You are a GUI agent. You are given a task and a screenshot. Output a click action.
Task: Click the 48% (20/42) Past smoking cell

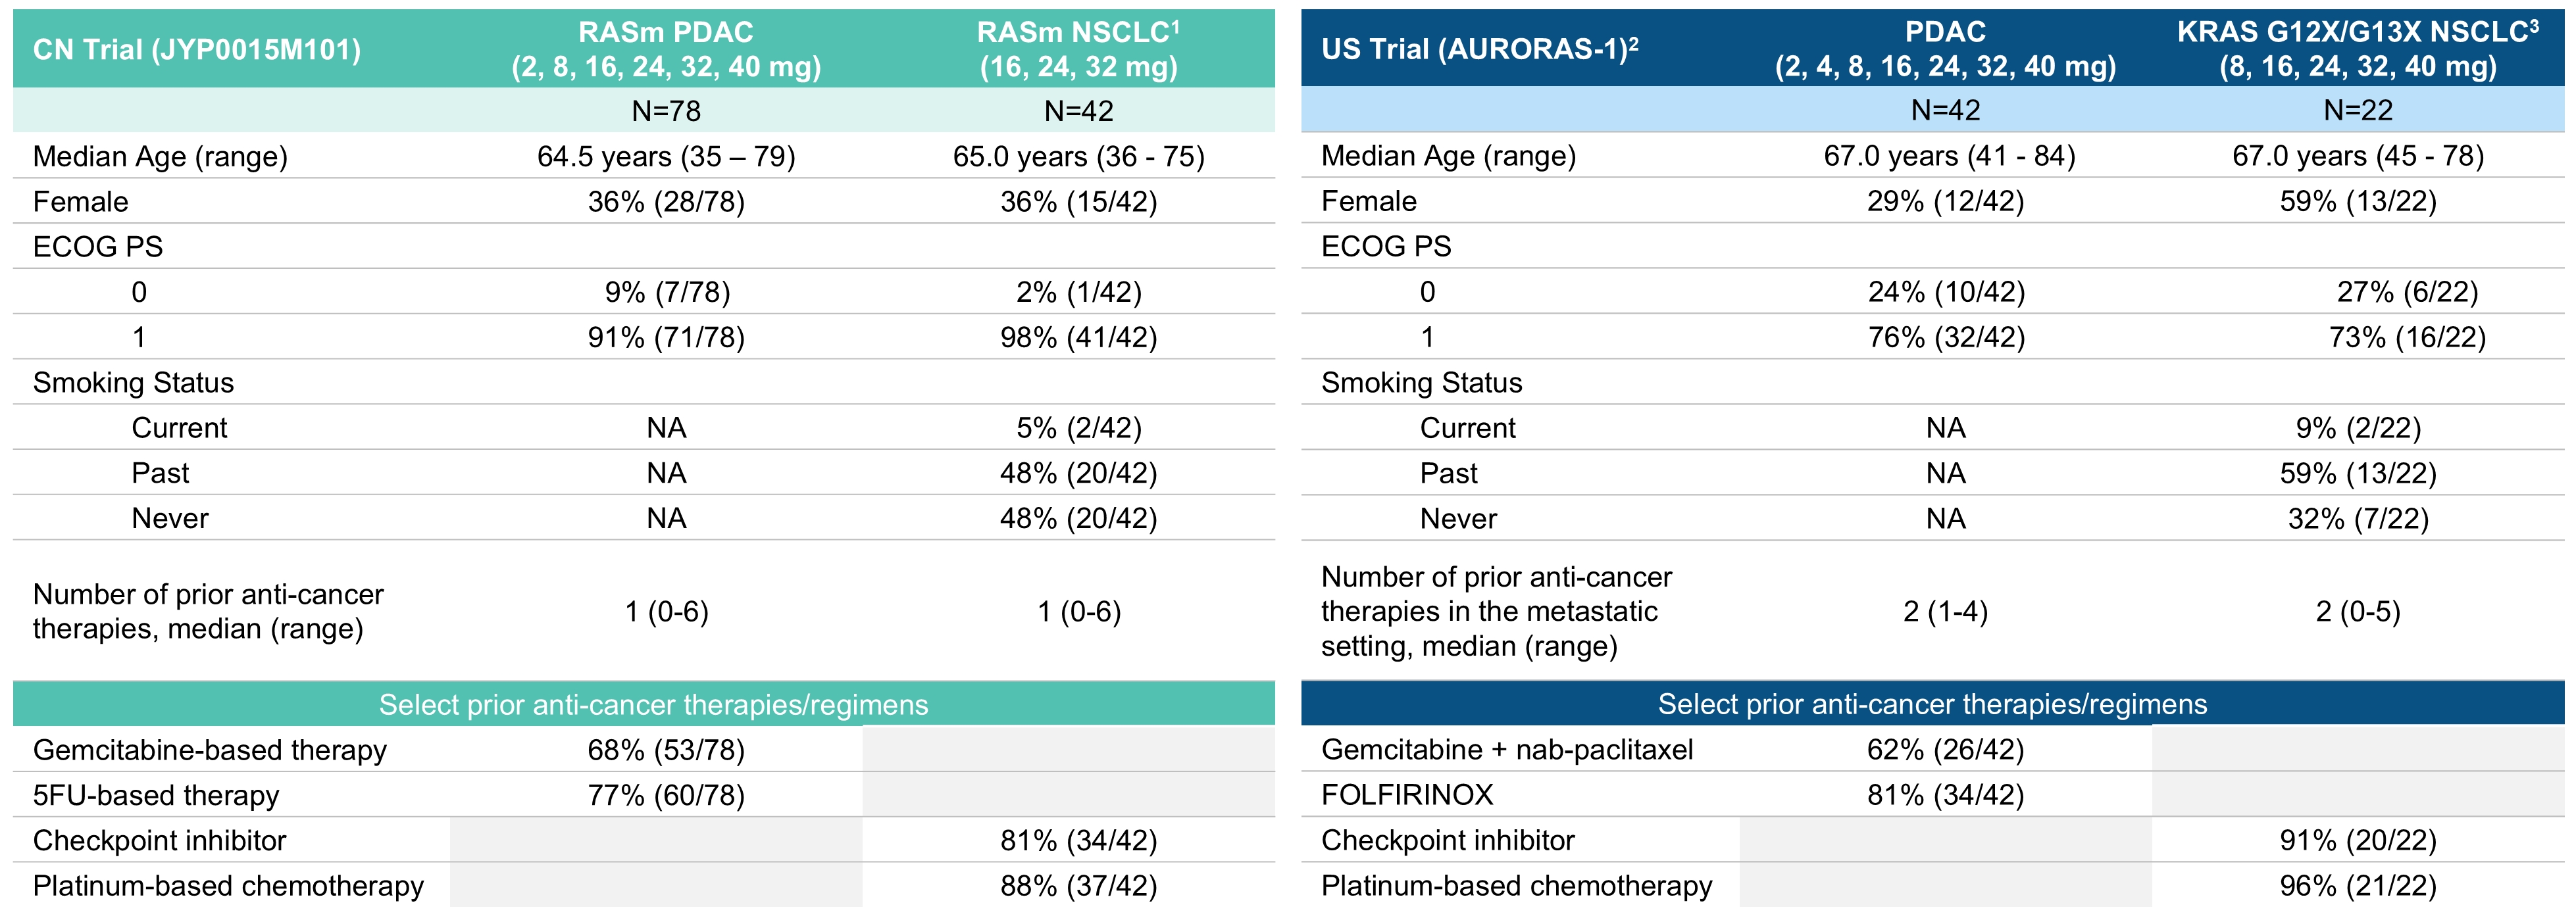point(1078,473)
